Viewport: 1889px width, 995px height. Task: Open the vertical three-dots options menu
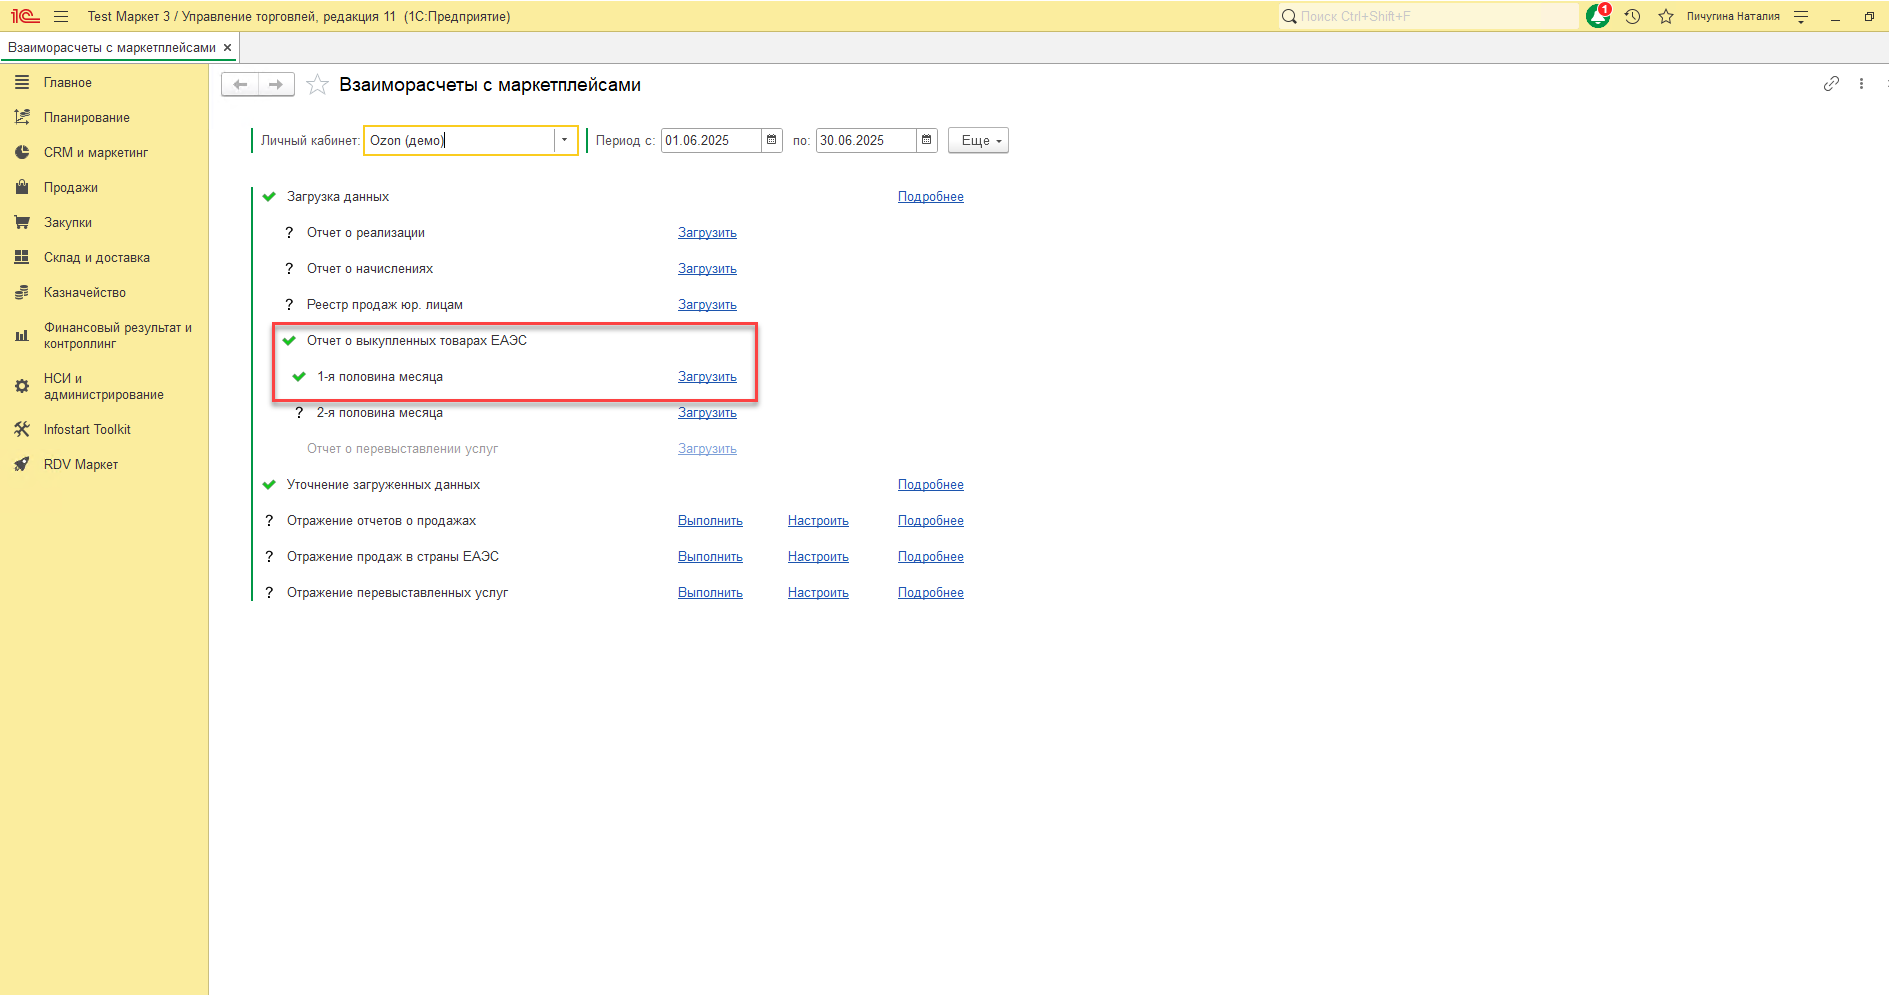tap(1861, 84)
